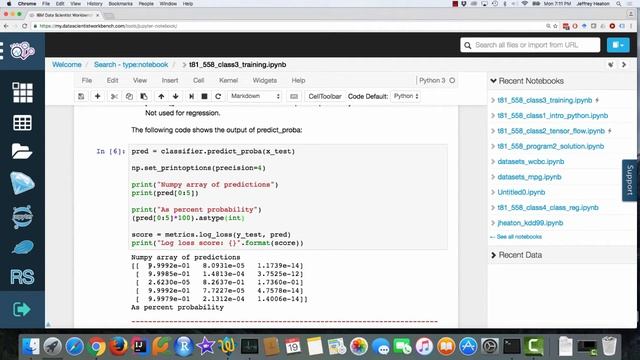Open the notebook Widgets menu
Image resolution: width=640 pixels, height=360 pixels.
(x=264, y=80)
